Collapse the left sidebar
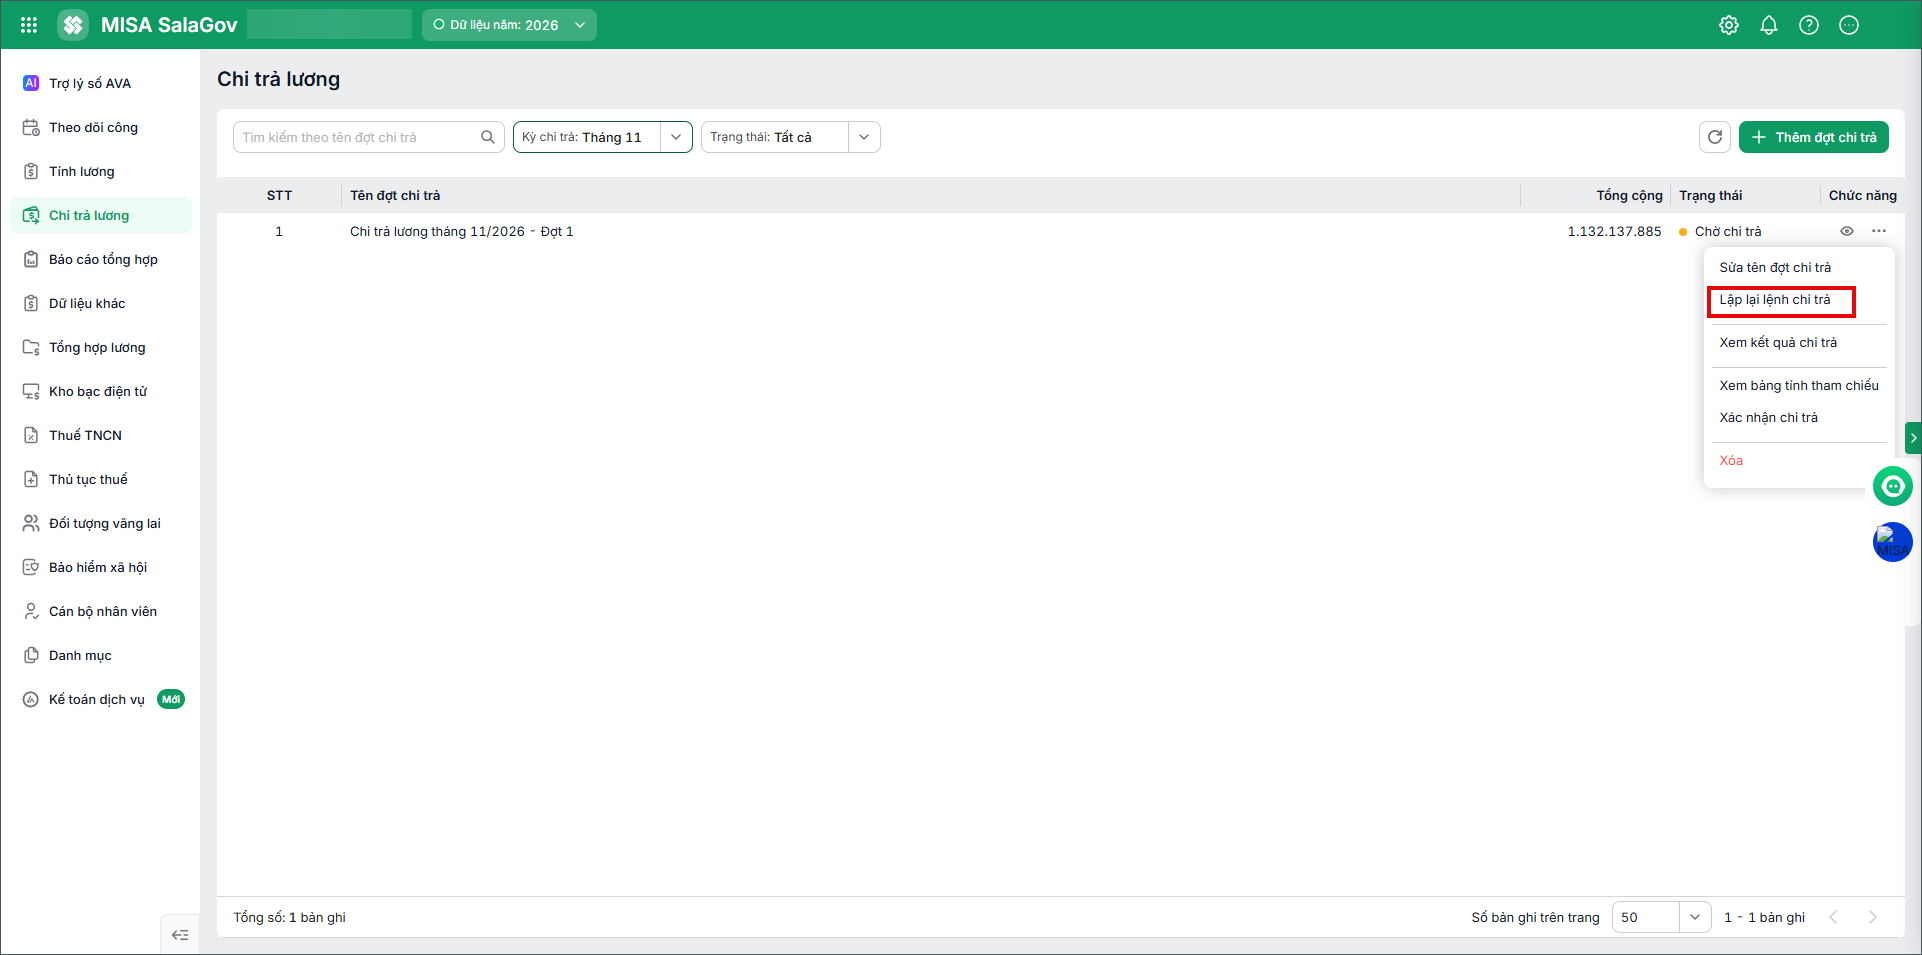The image size is (1922, 955). (180, 935)
